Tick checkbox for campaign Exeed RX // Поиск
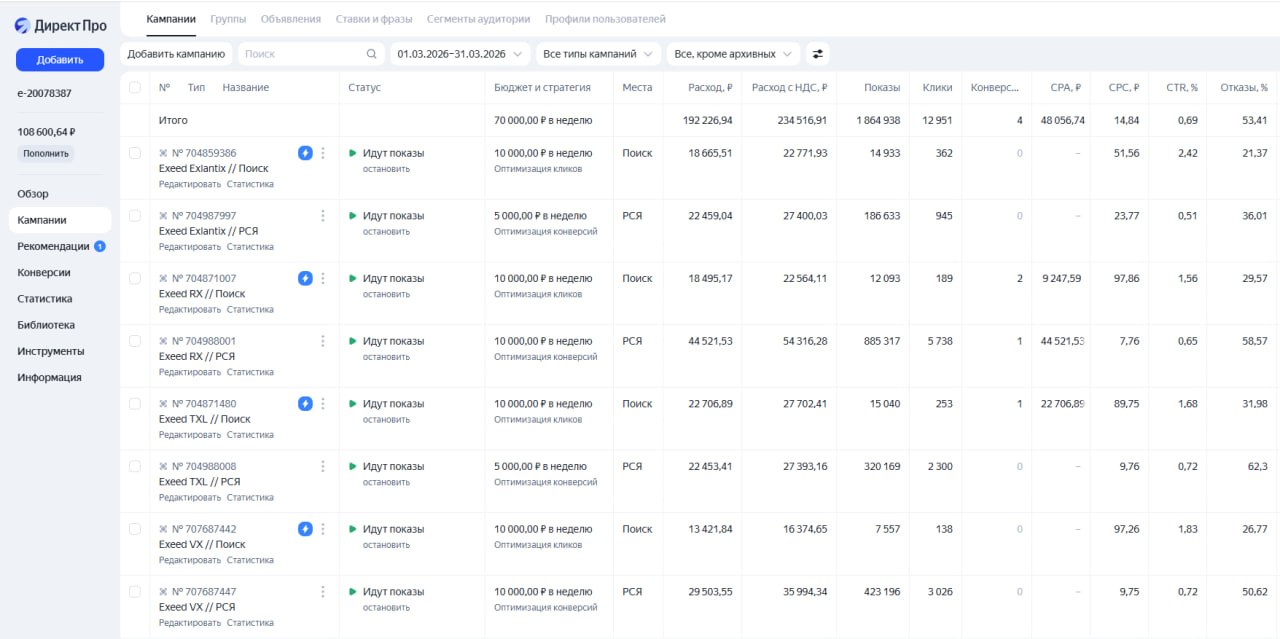 (135, 278)
